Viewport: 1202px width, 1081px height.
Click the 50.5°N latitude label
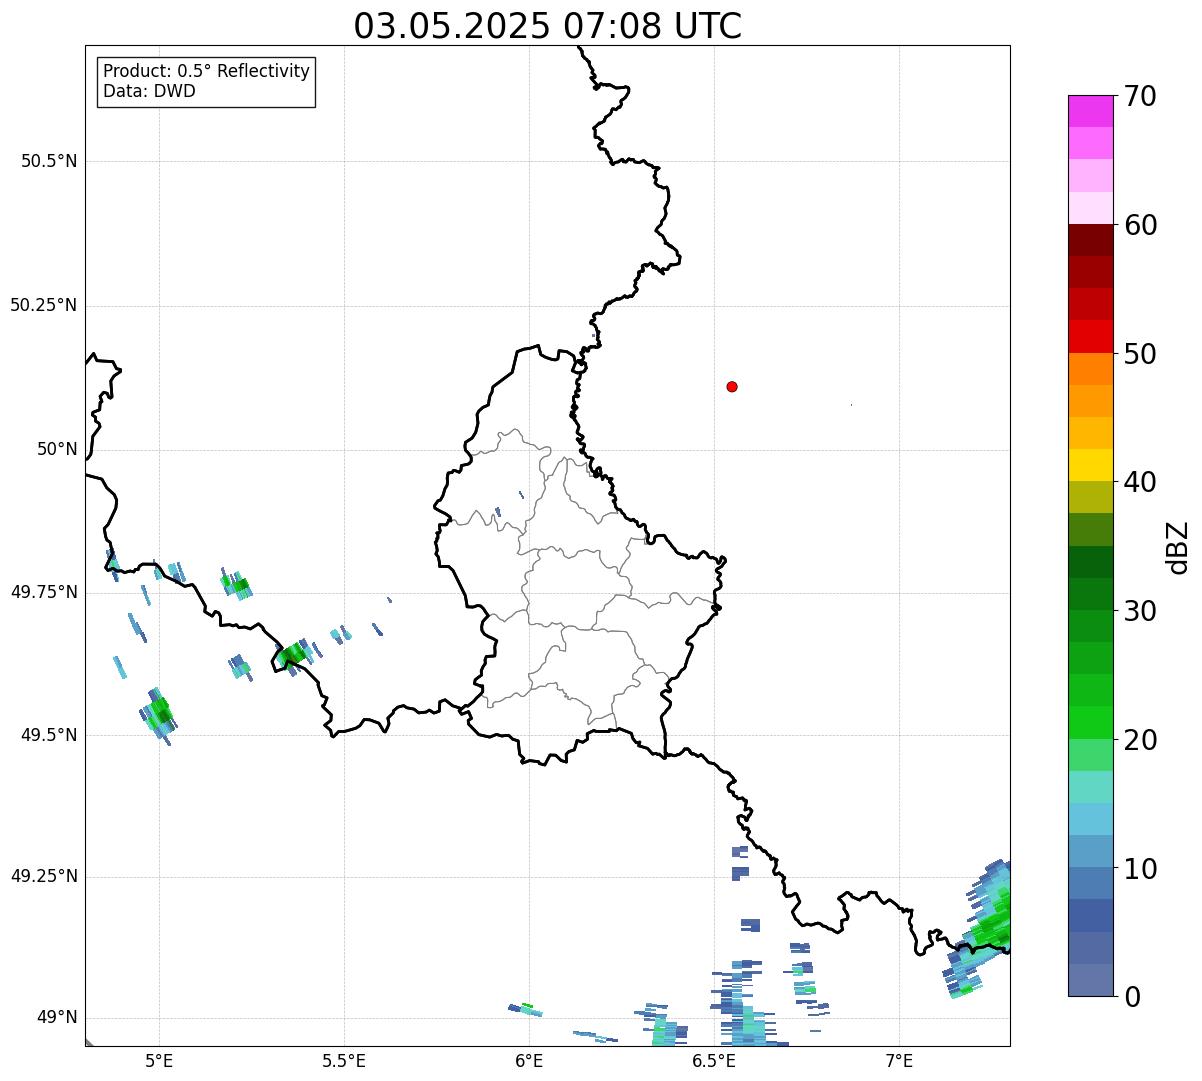point(49,161)
